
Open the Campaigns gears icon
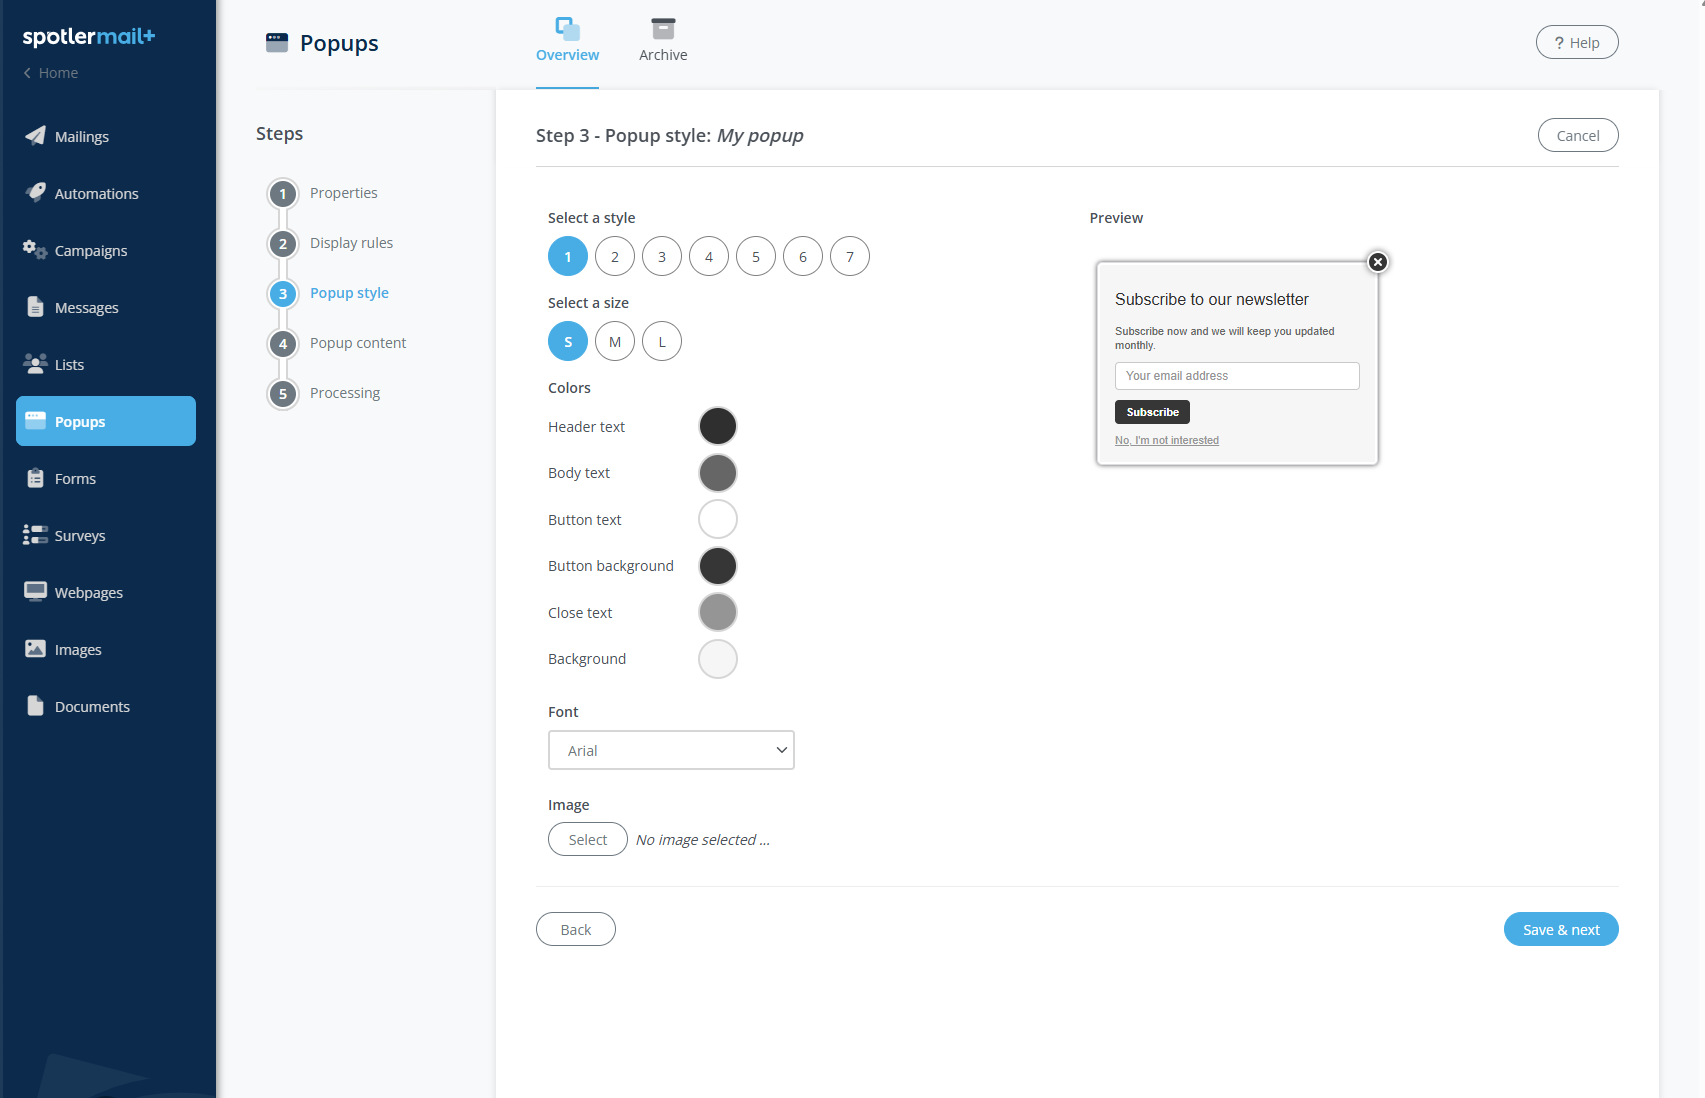(x=35, y=250)
